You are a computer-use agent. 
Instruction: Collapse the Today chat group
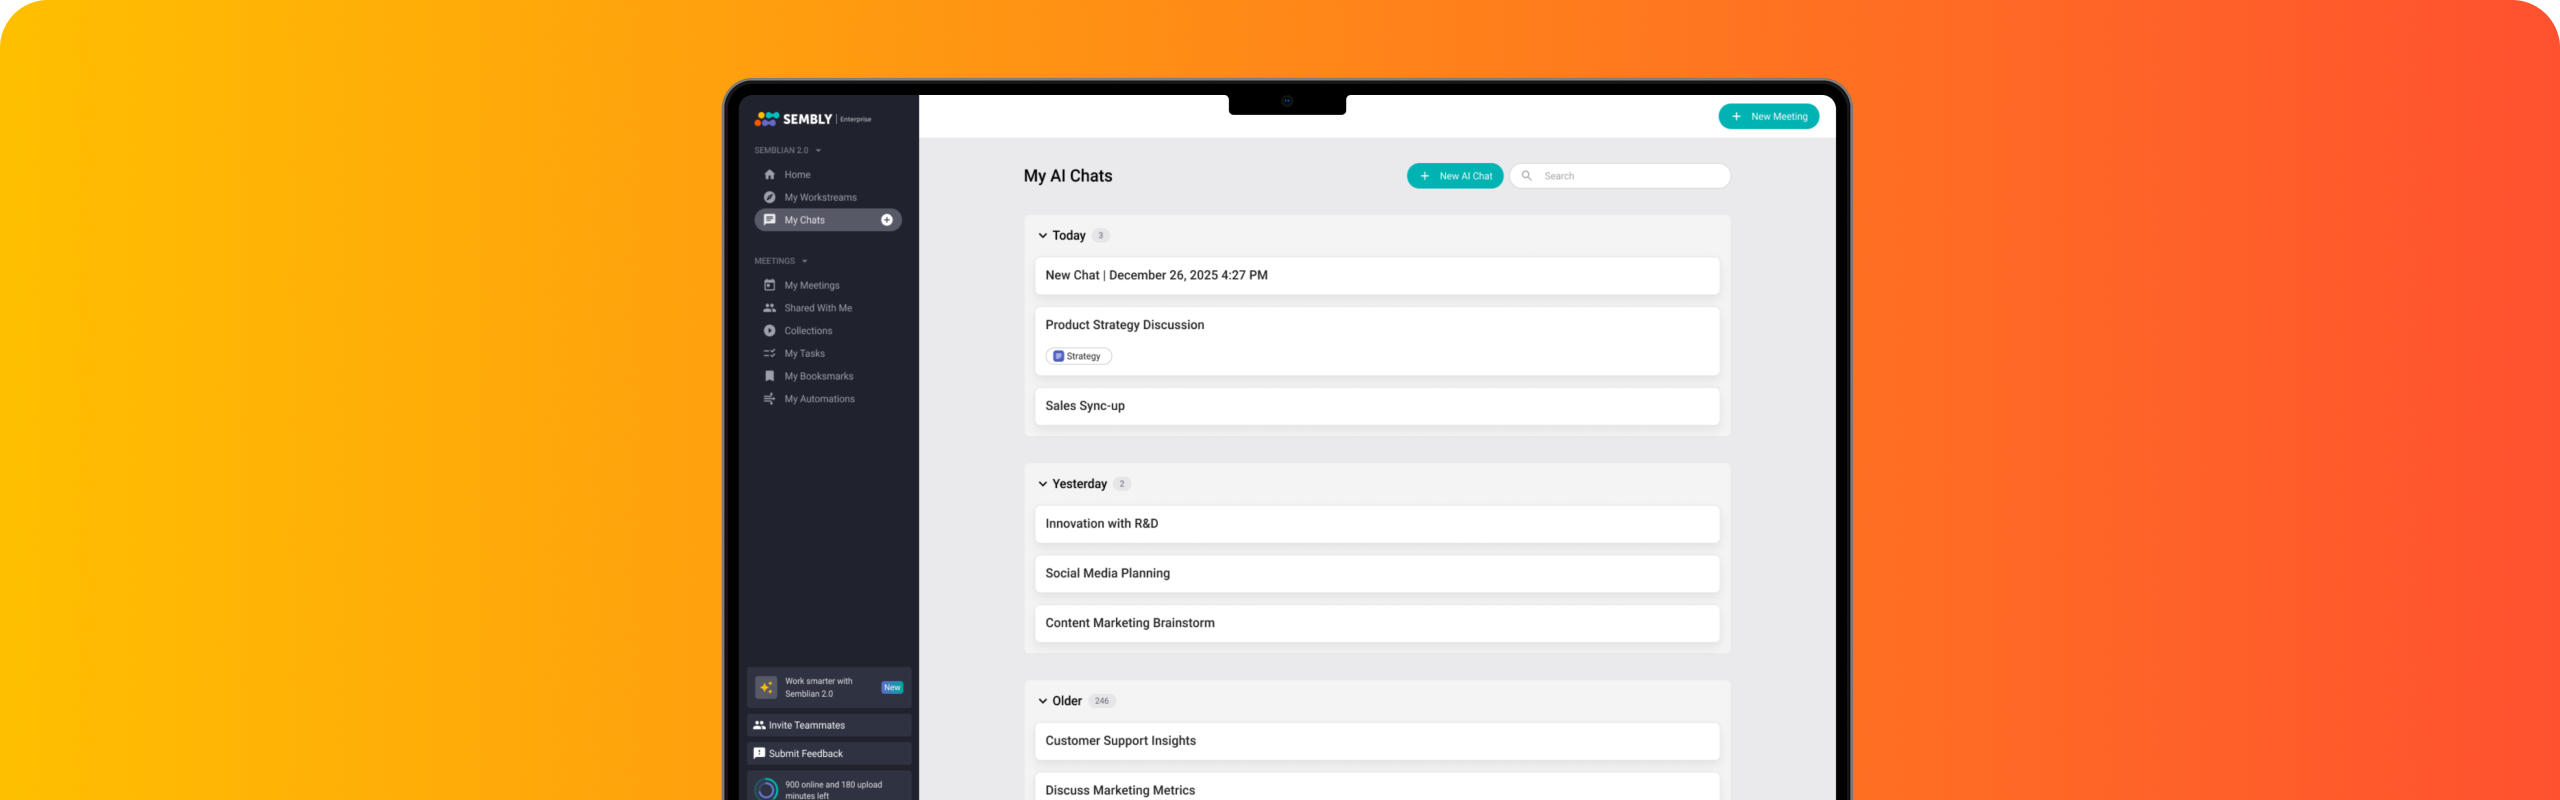1042,236
